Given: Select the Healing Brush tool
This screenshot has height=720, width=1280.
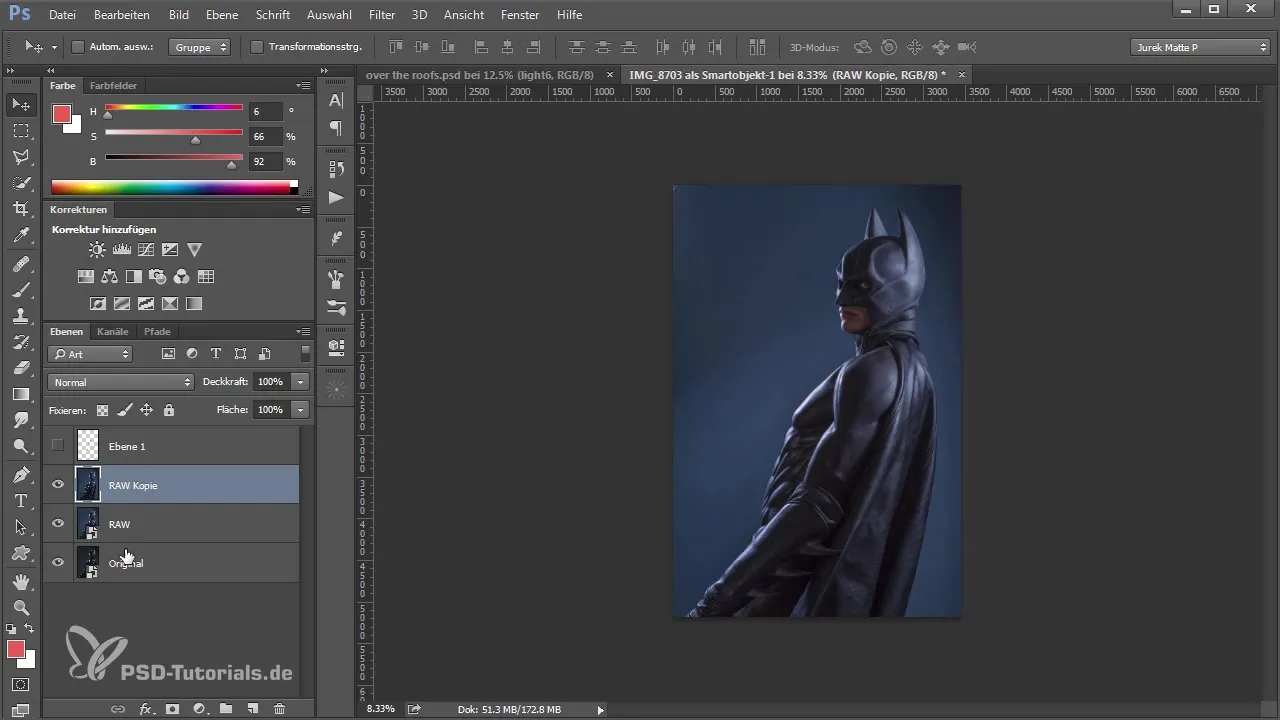Looking at the screenshot, I should point(21,264).
